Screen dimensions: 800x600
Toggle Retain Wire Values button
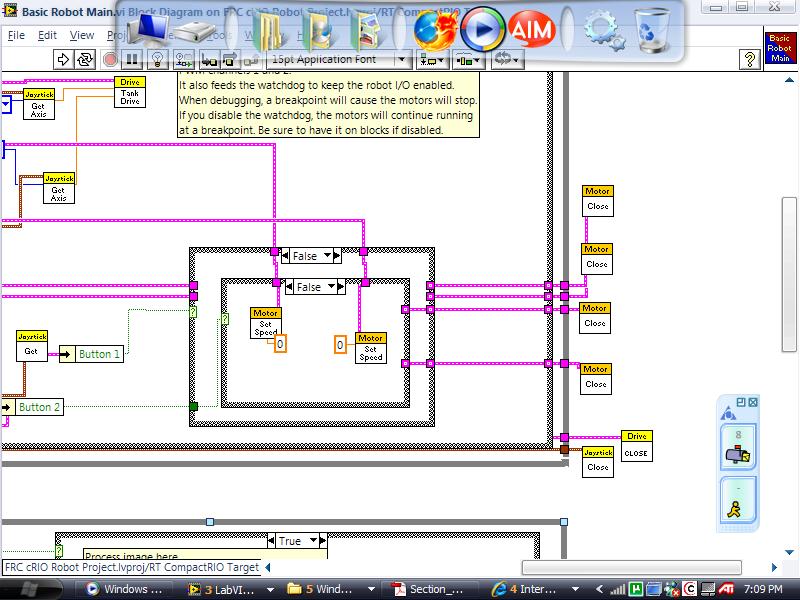(184, 60)
